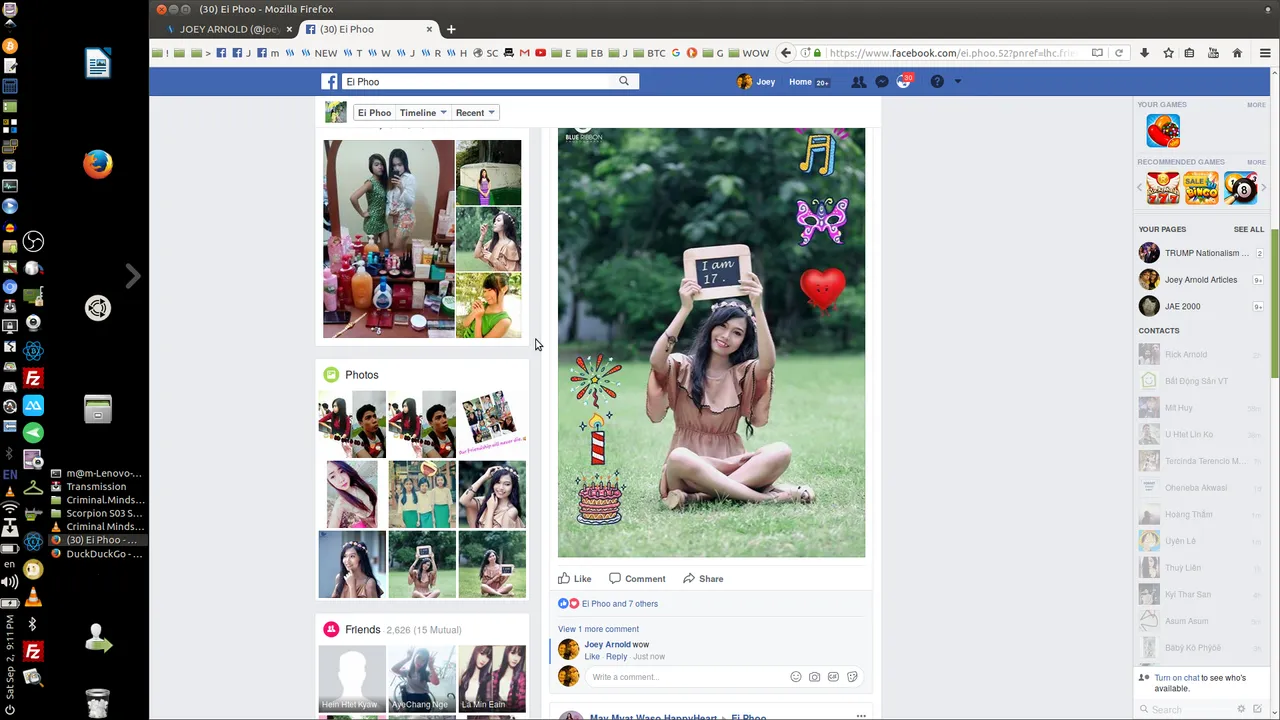Viewport: 1280px width, 720px height.
Task: Open the Photos section heading
Action: coord(362,375)
